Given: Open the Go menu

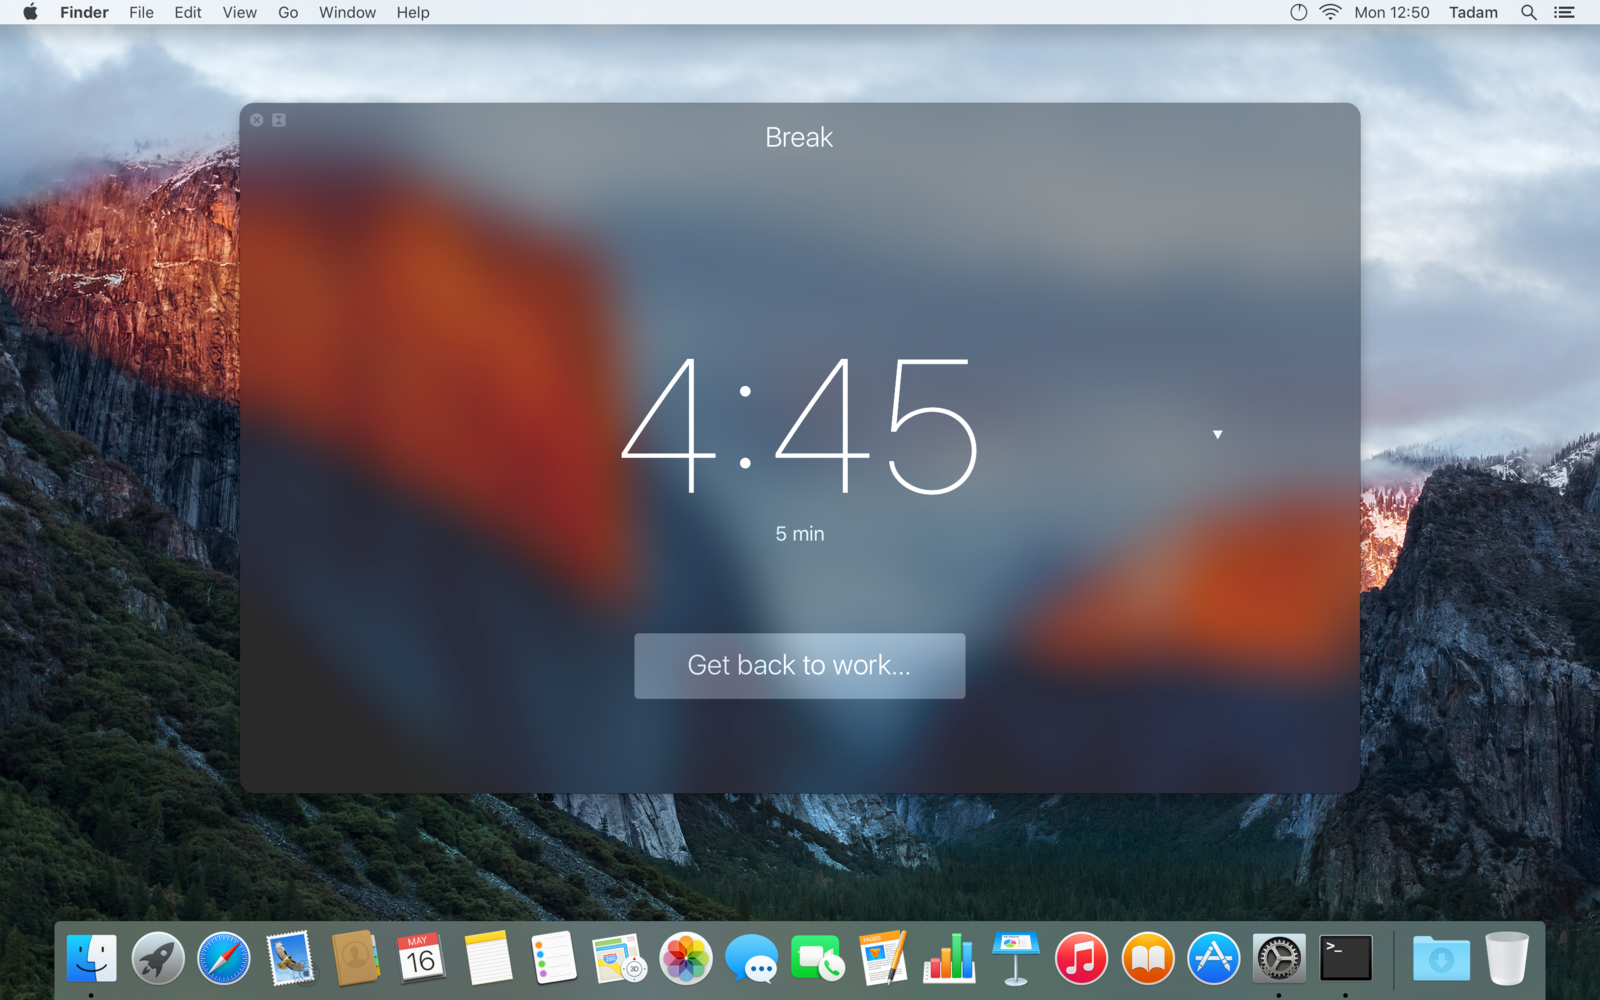Looking at the screenshot, I should 288,12.
